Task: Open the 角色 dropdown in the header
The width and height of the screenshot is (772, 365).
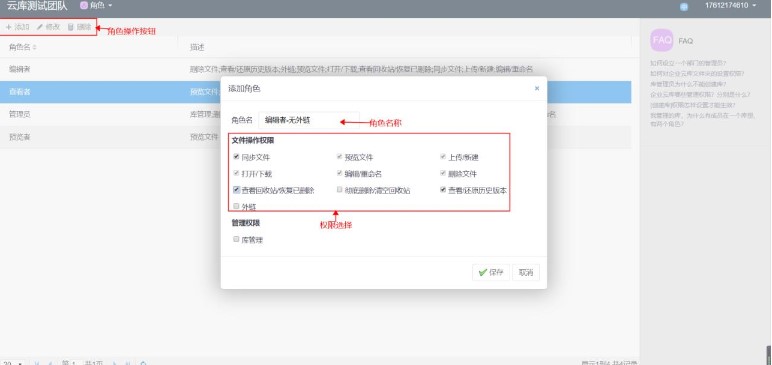Action: point(96,5)
